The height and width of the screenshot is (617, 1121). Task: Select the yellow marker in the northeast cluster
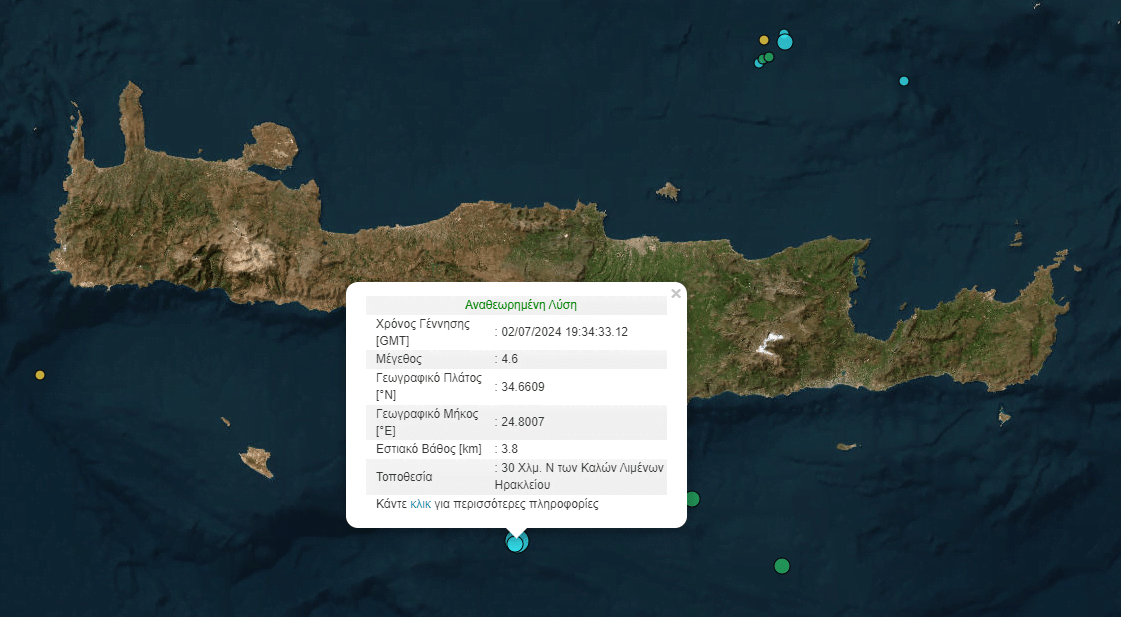click(764, 40)
